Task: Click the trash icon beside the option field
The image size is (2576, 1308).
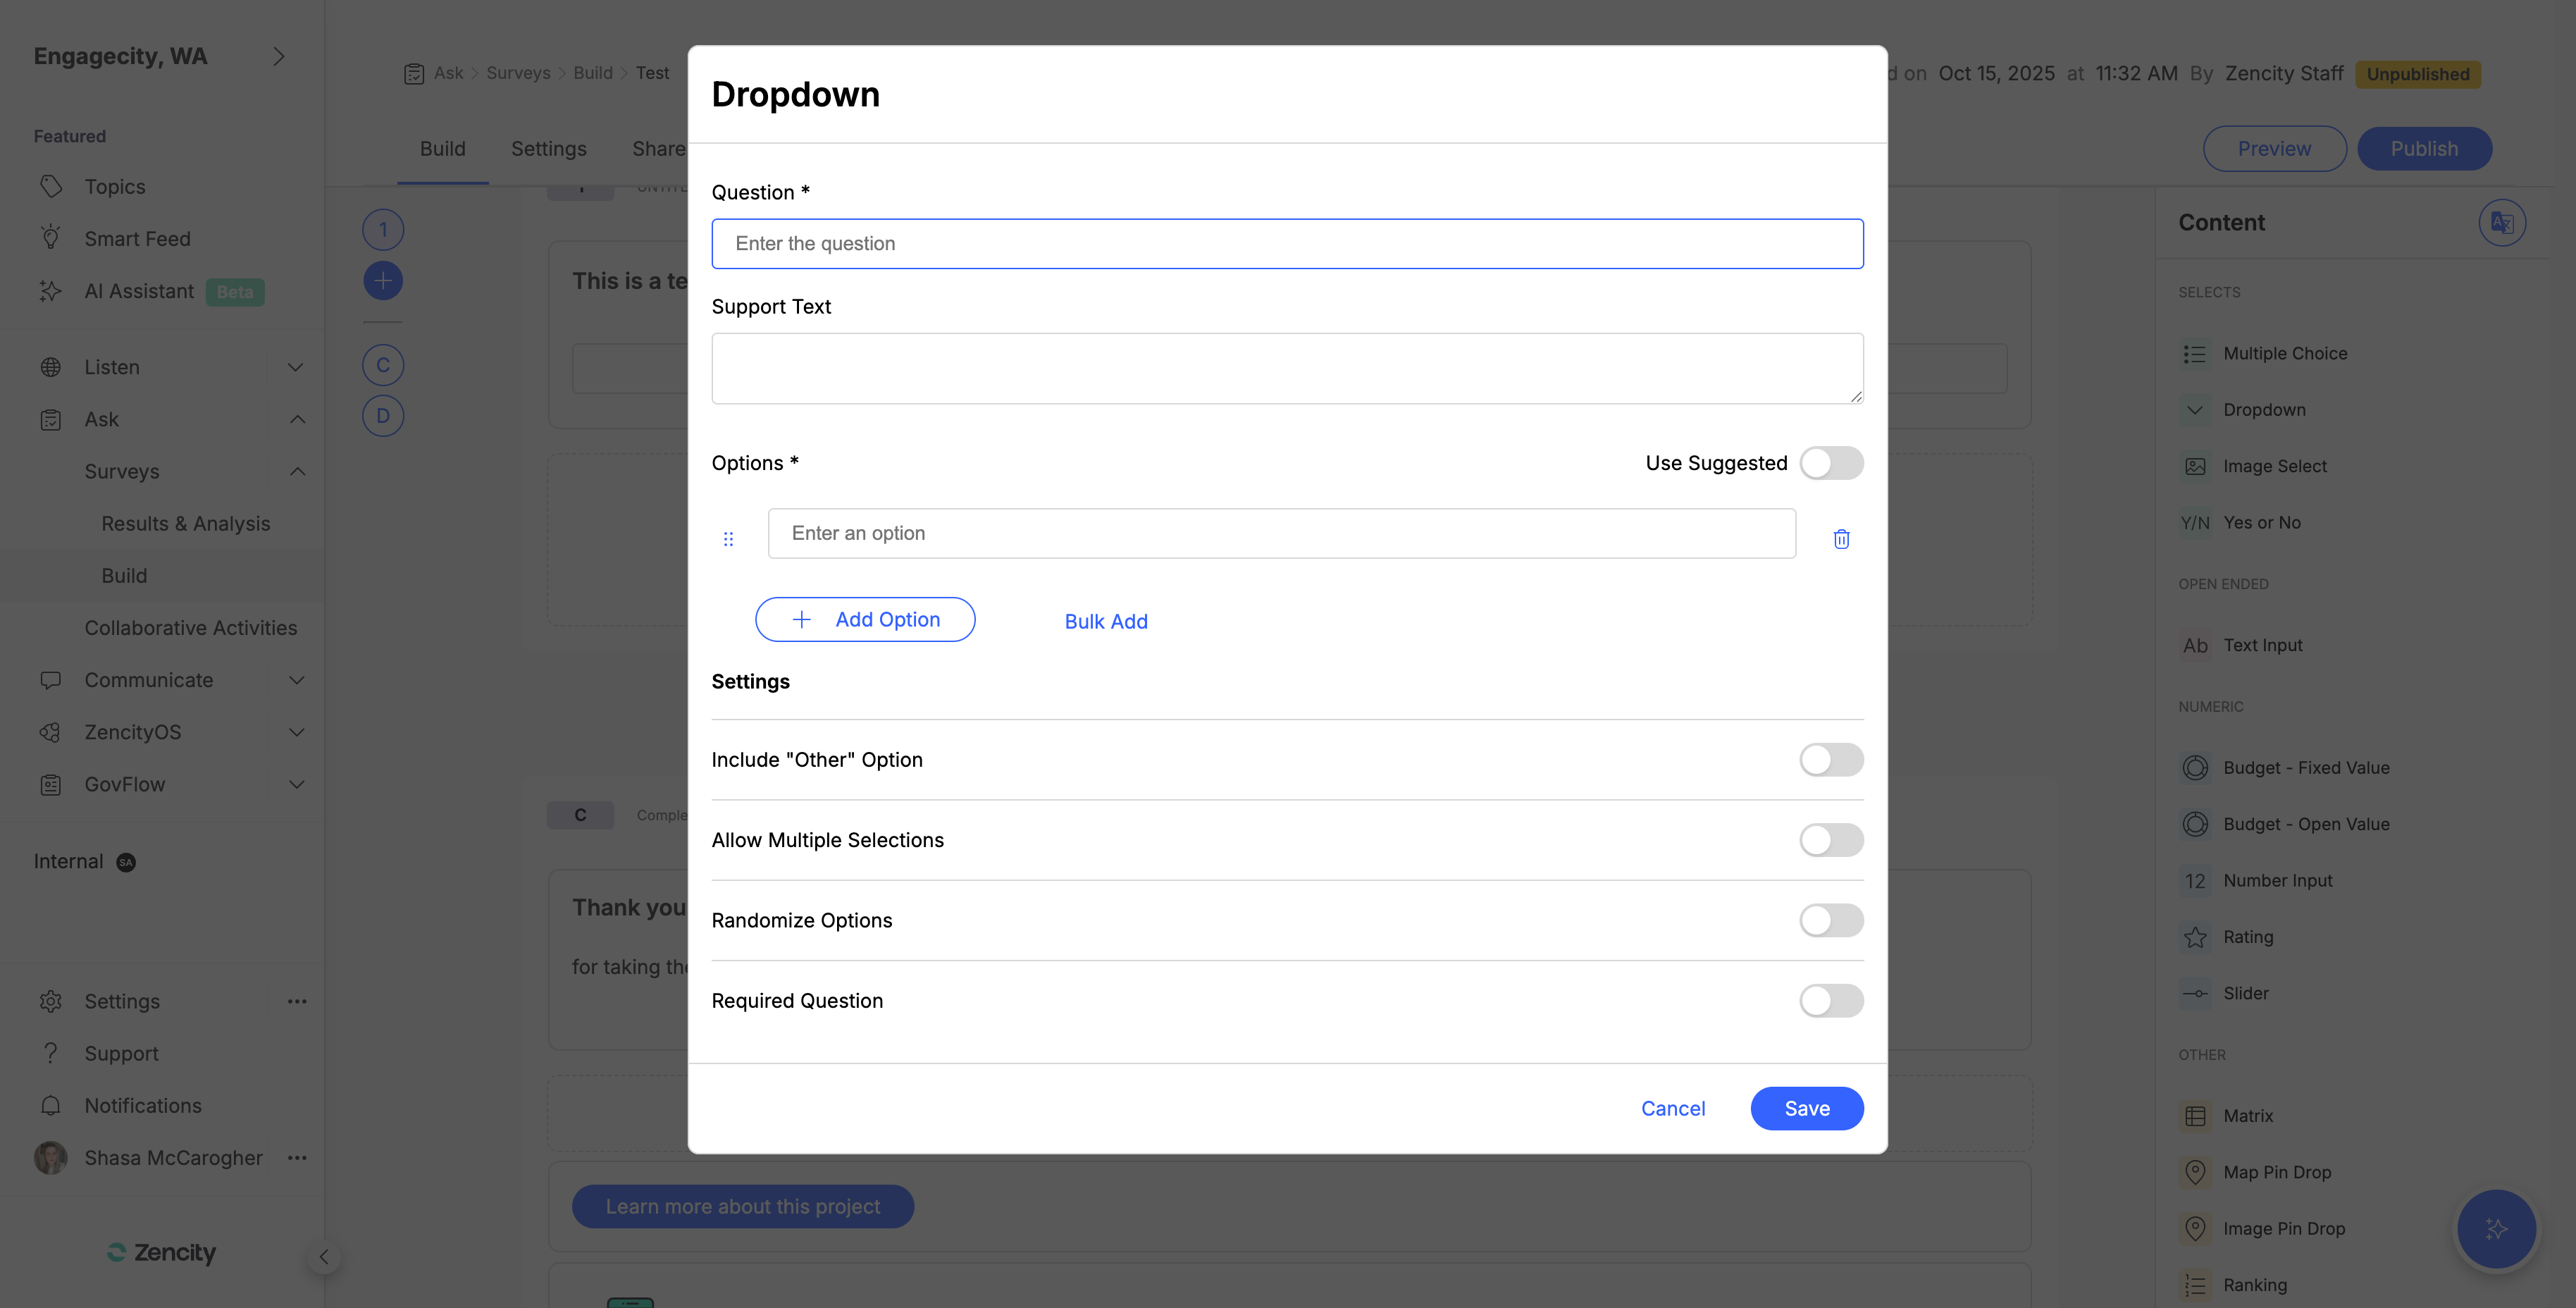Action: [1841, 538]
